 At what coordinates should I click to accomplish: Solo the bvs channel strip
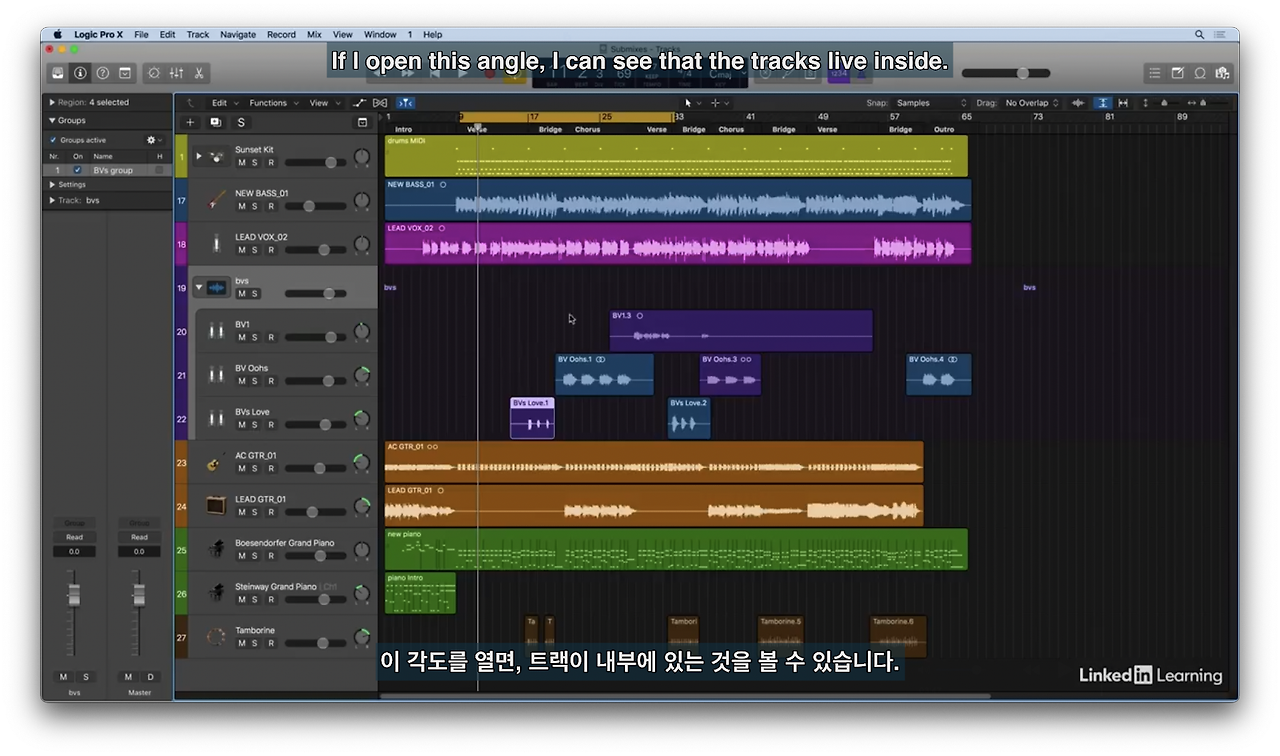tap(85, 677)
